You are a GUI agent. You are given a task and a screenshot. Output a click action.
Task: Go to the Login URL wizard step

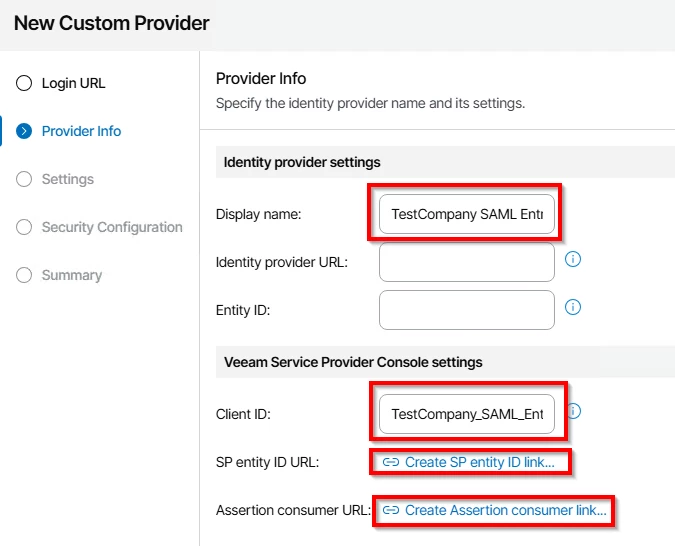click(73, 83)
